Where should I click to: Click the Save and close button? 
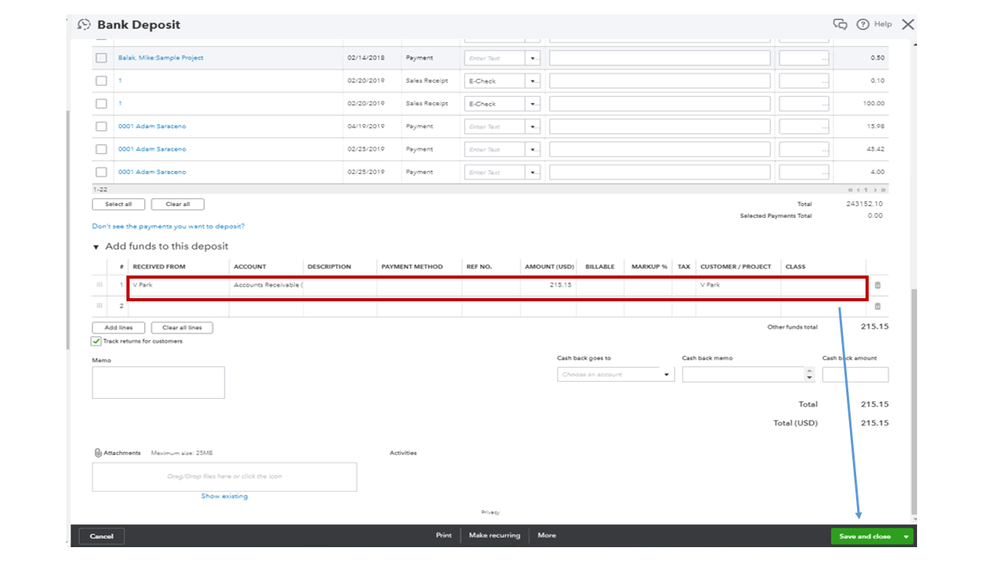pyautogui.click(x=865, y=537)
